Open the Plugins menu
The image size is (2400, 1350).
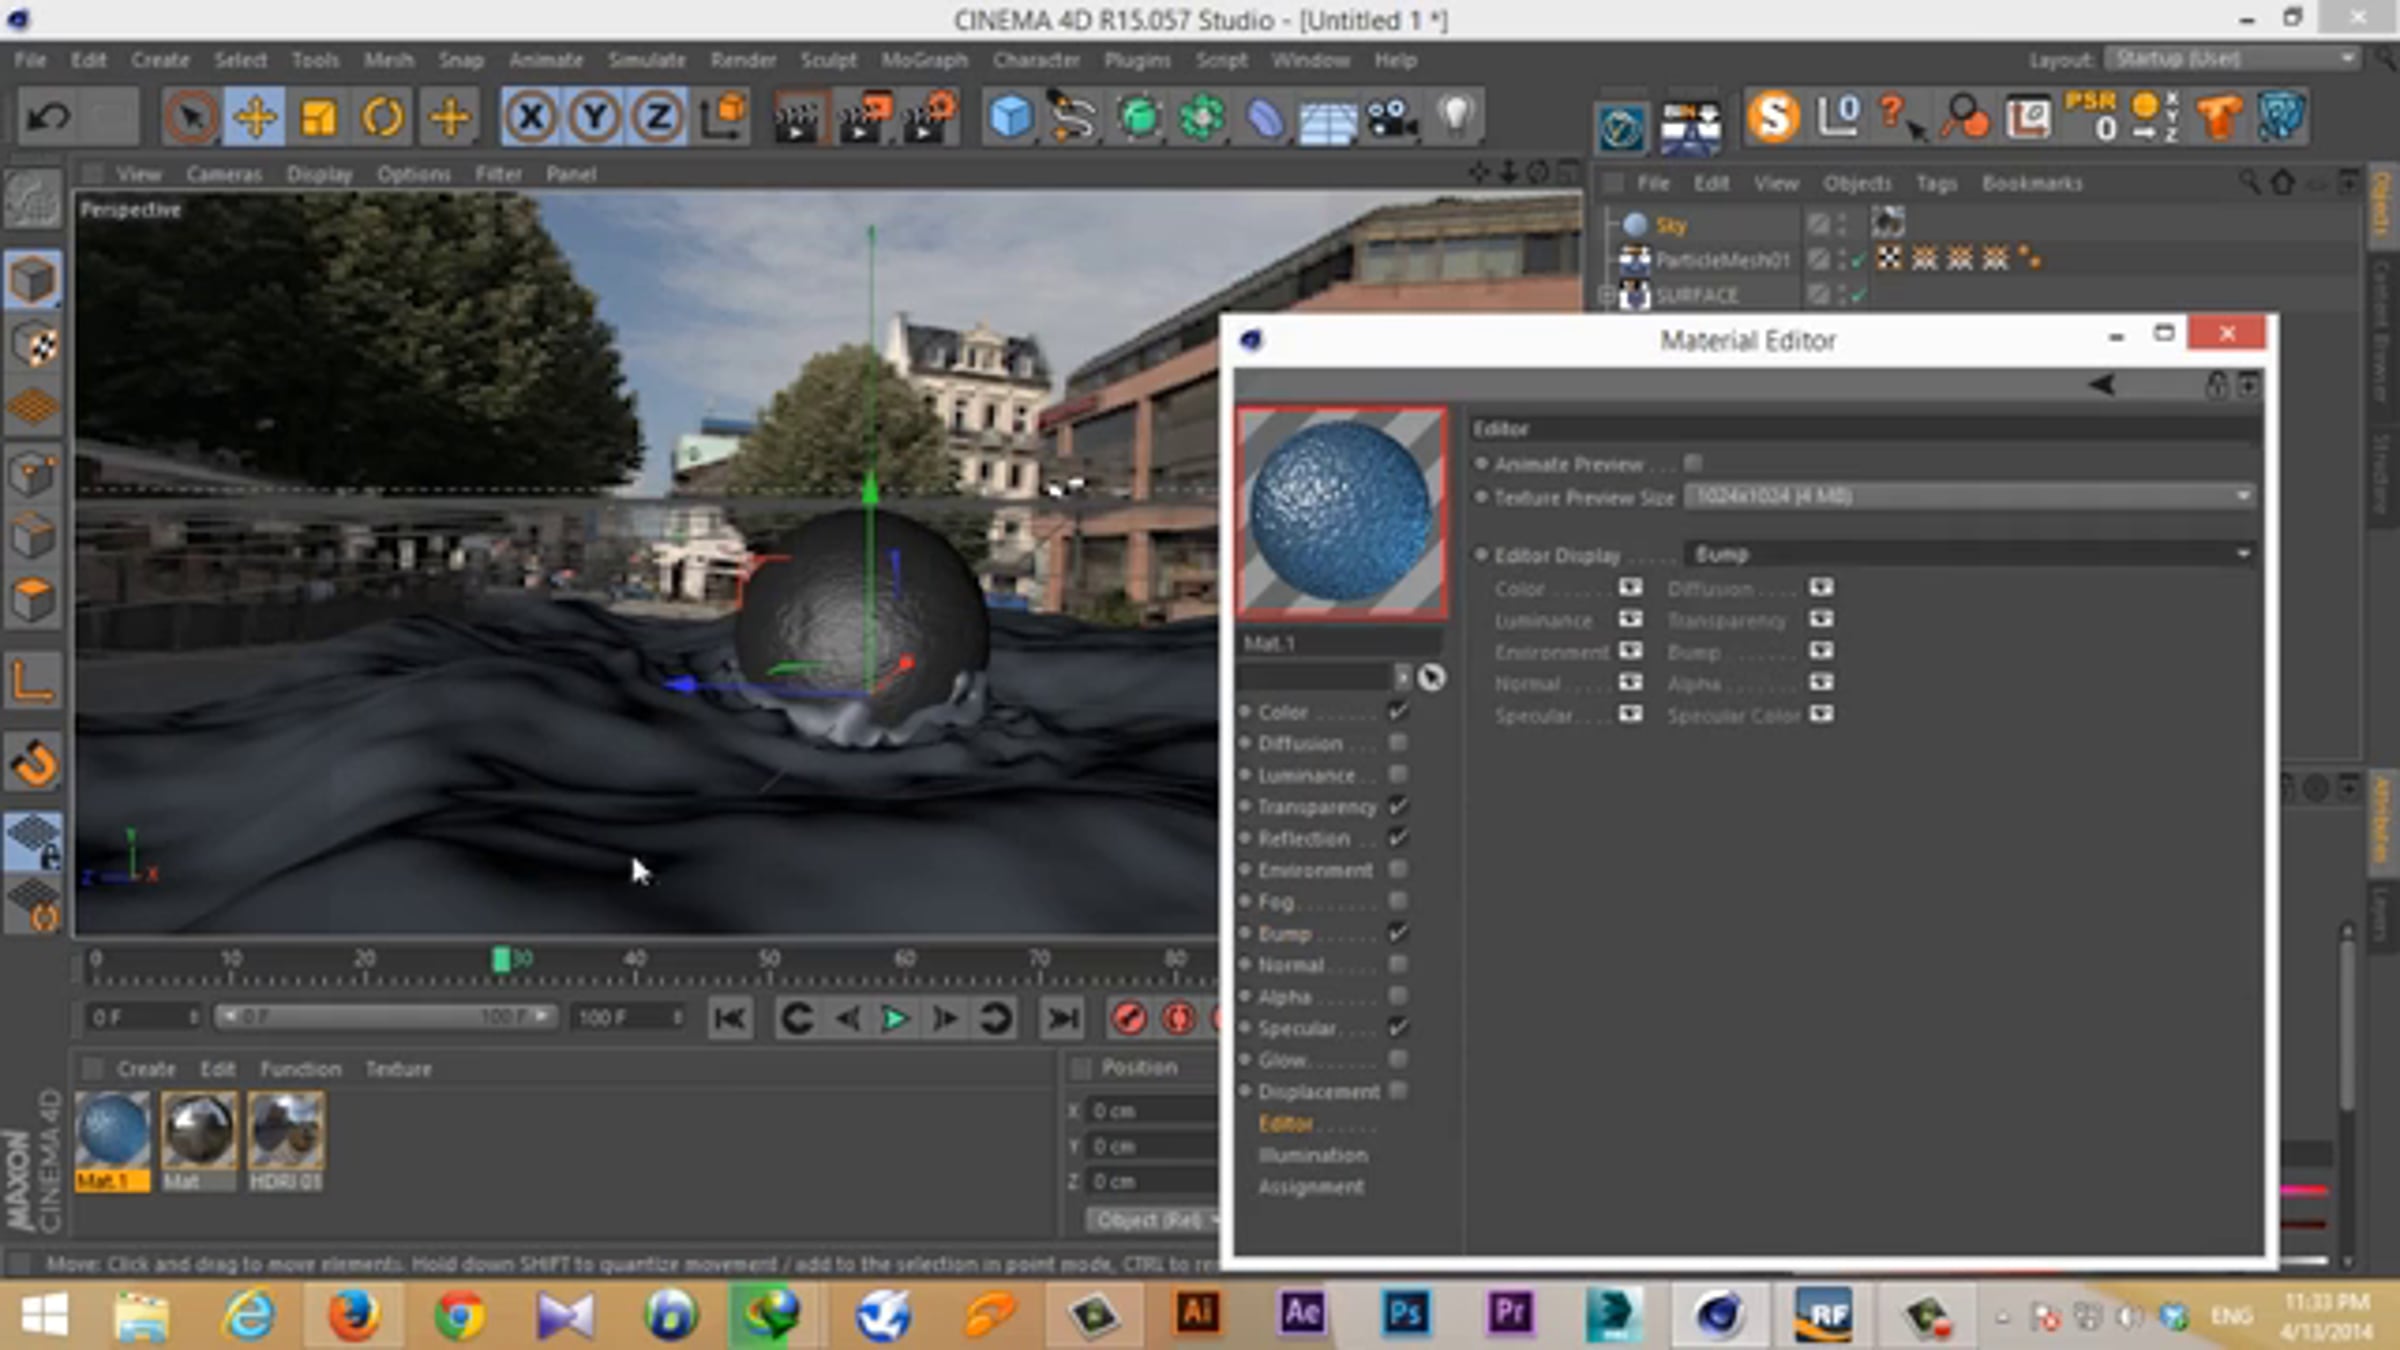point(1137,60)
